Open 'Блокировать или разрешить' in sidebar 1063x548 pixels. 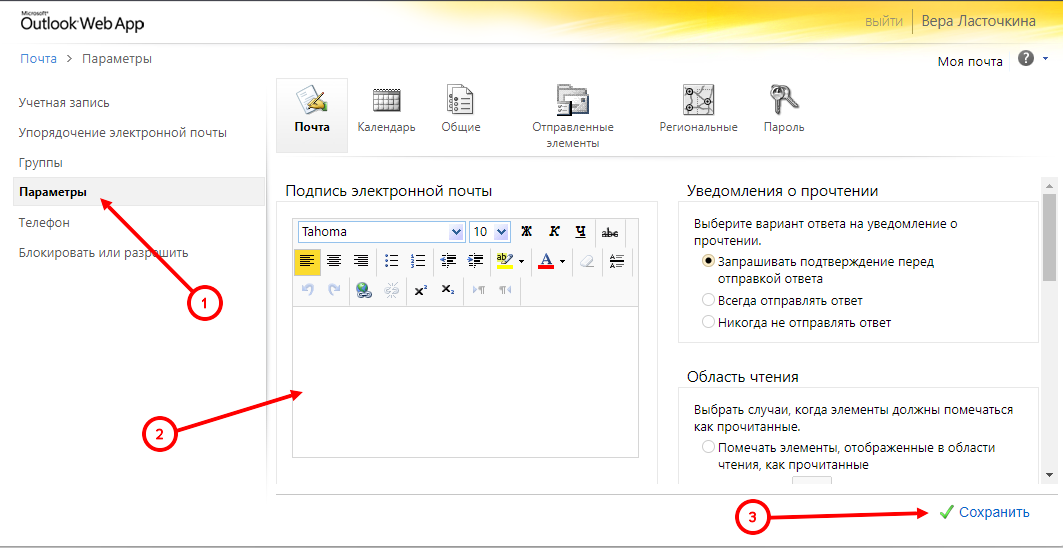click(x=103, y=253)
